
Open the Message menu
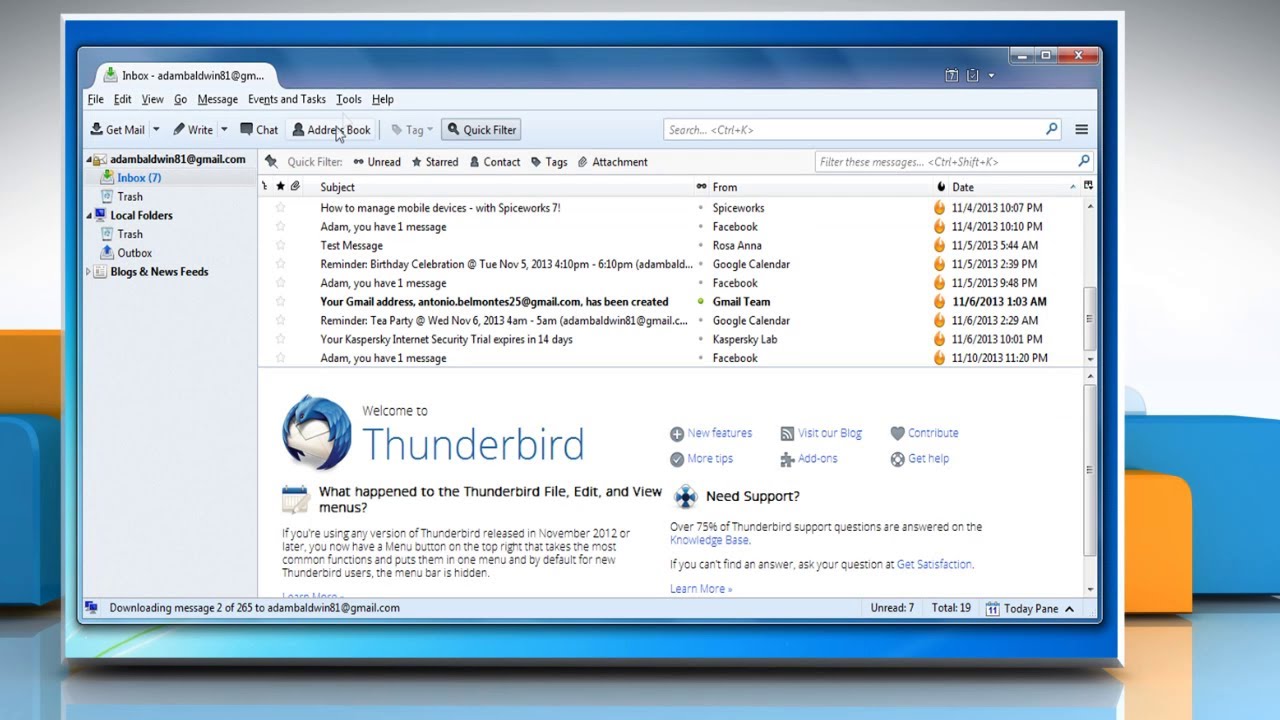pyautogui.click(x=218, y=99)
